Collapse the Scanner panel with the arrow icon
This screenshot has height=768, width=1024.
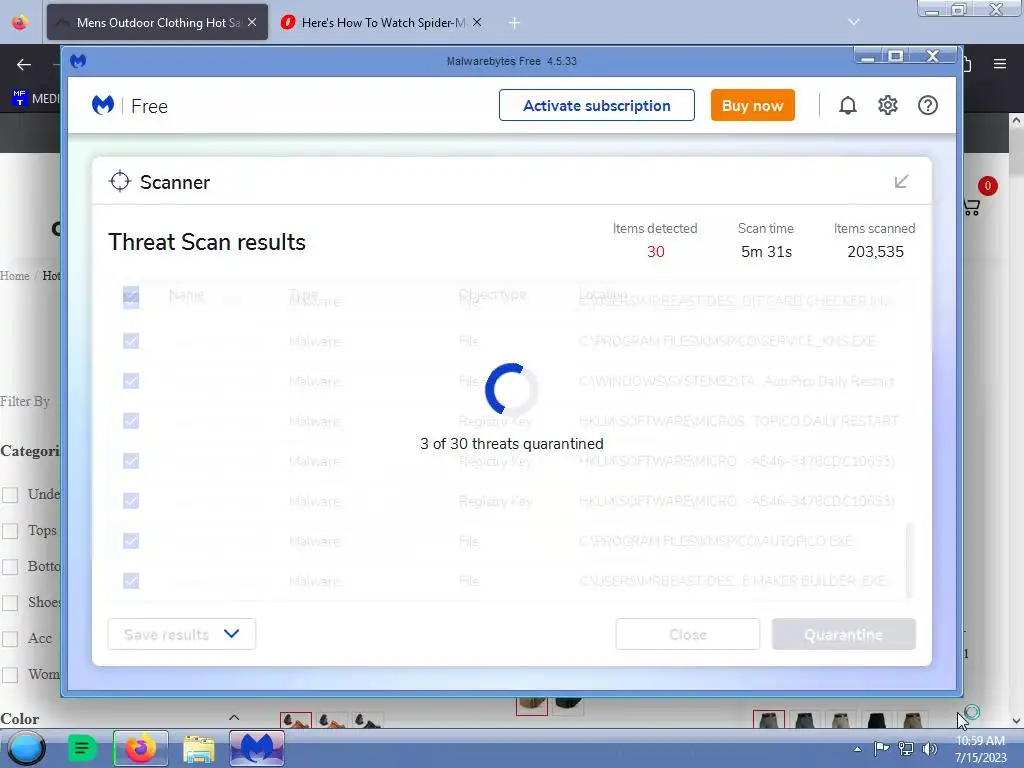tap(901, 182)
